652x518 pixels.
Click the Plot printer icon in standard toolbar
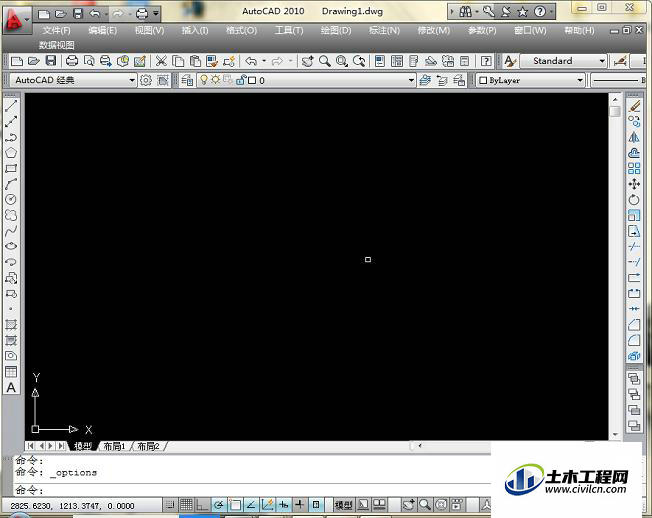coord(72,61)
